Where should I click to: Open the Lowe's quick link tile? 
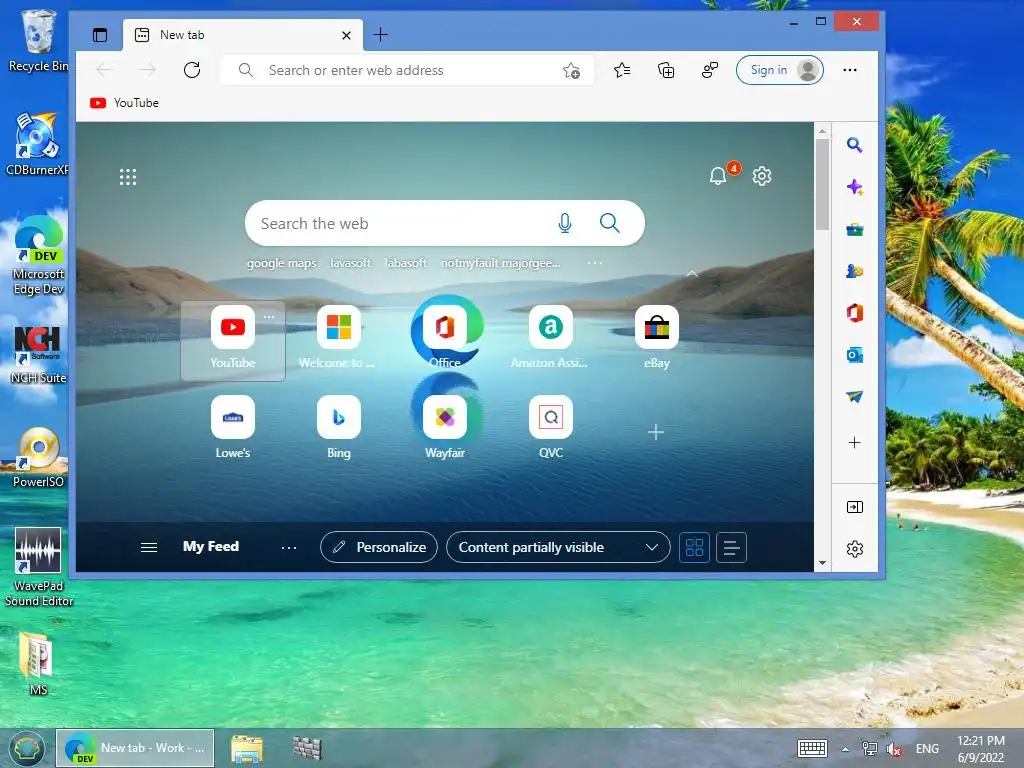point(232,428)
